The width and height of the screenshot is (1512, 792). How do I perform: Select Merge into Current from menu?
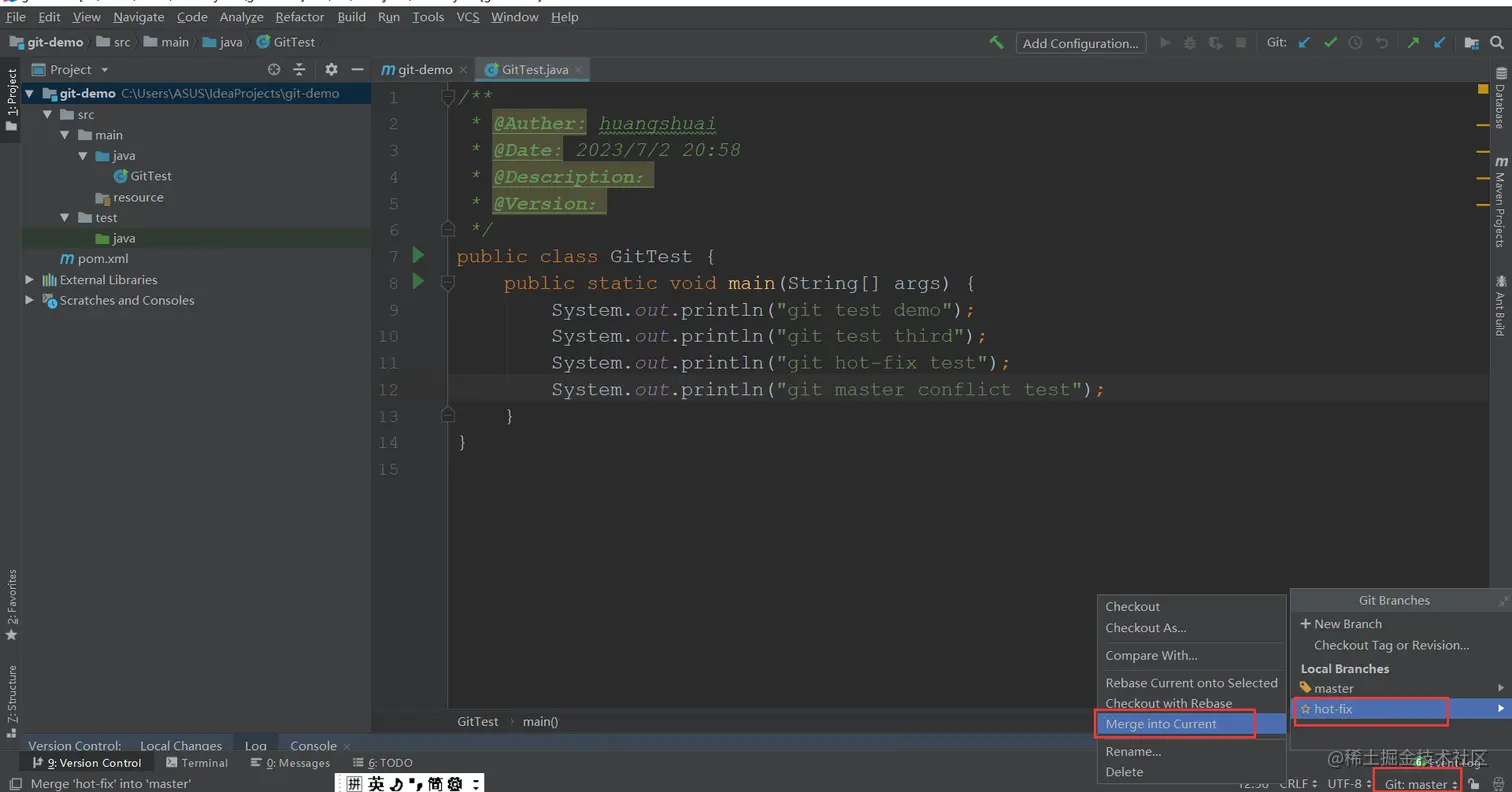[1191, 724]
